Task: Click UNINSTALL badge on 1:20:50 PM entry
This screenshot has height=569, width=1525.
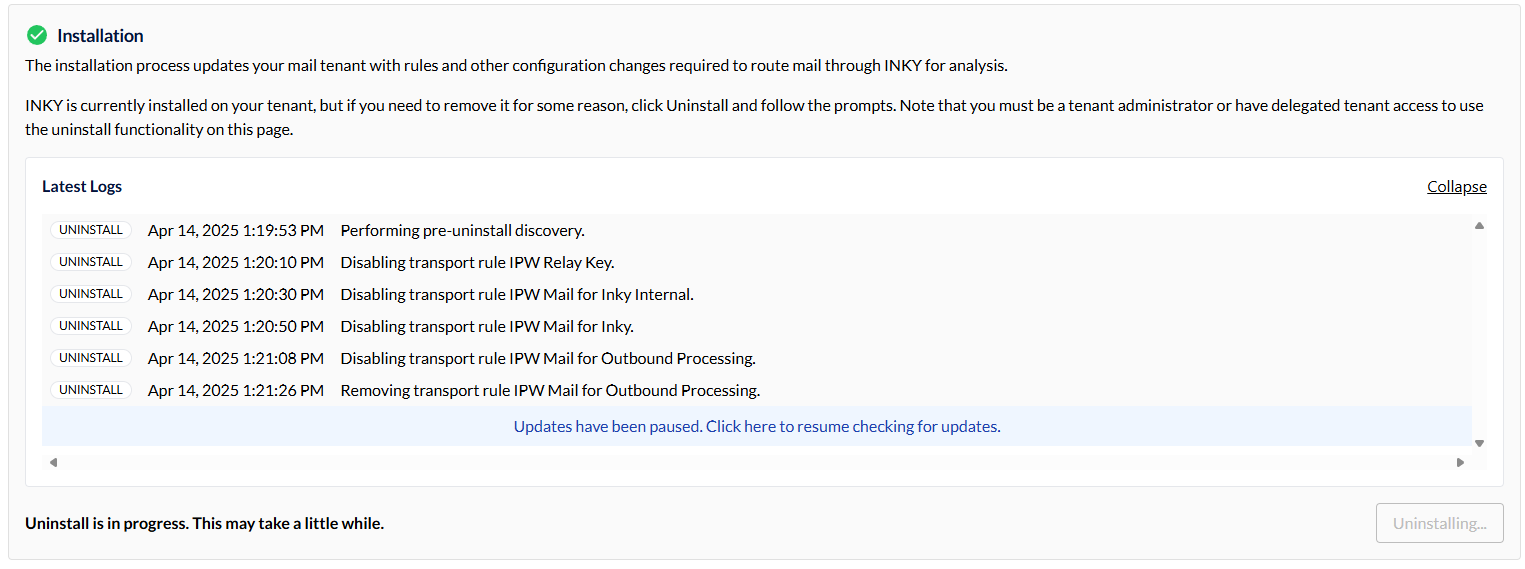Action: [x=91, y=326]
